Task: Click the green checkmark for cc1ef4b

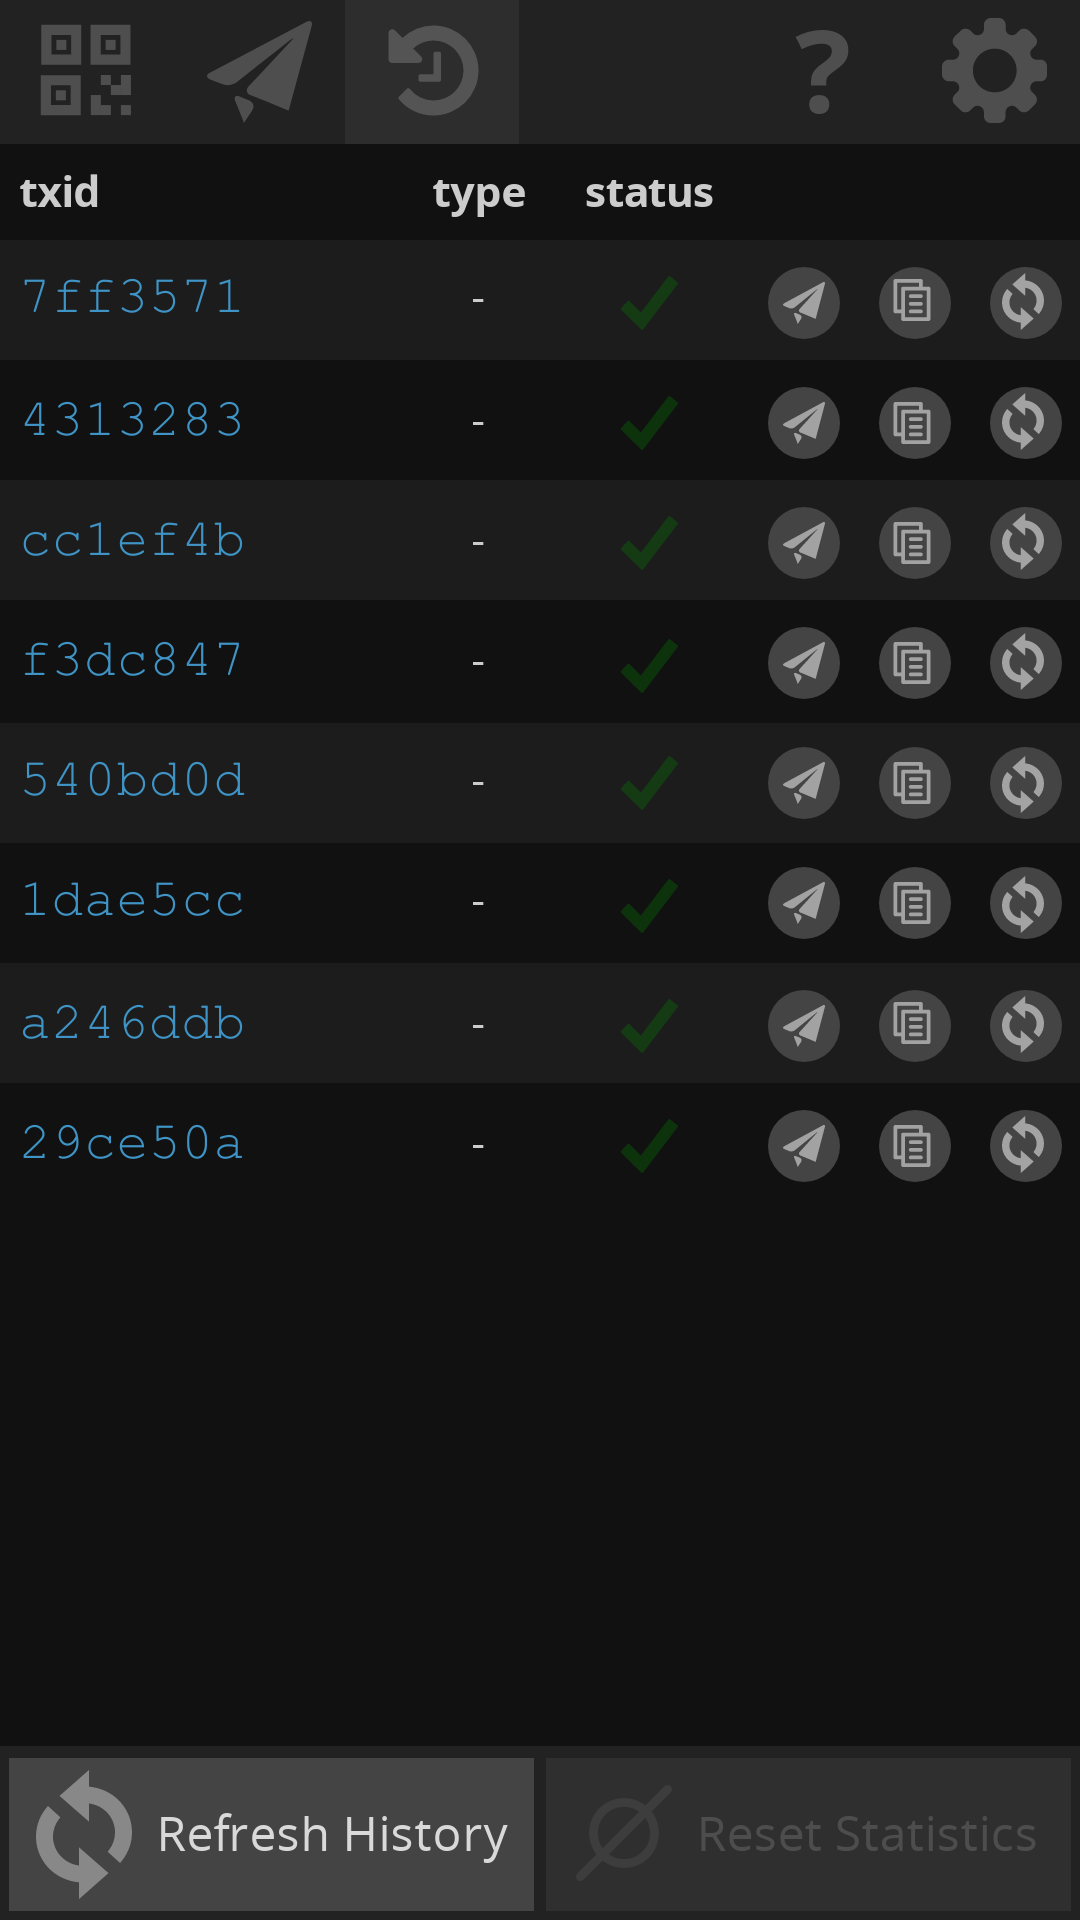Action: pos(649,543)
